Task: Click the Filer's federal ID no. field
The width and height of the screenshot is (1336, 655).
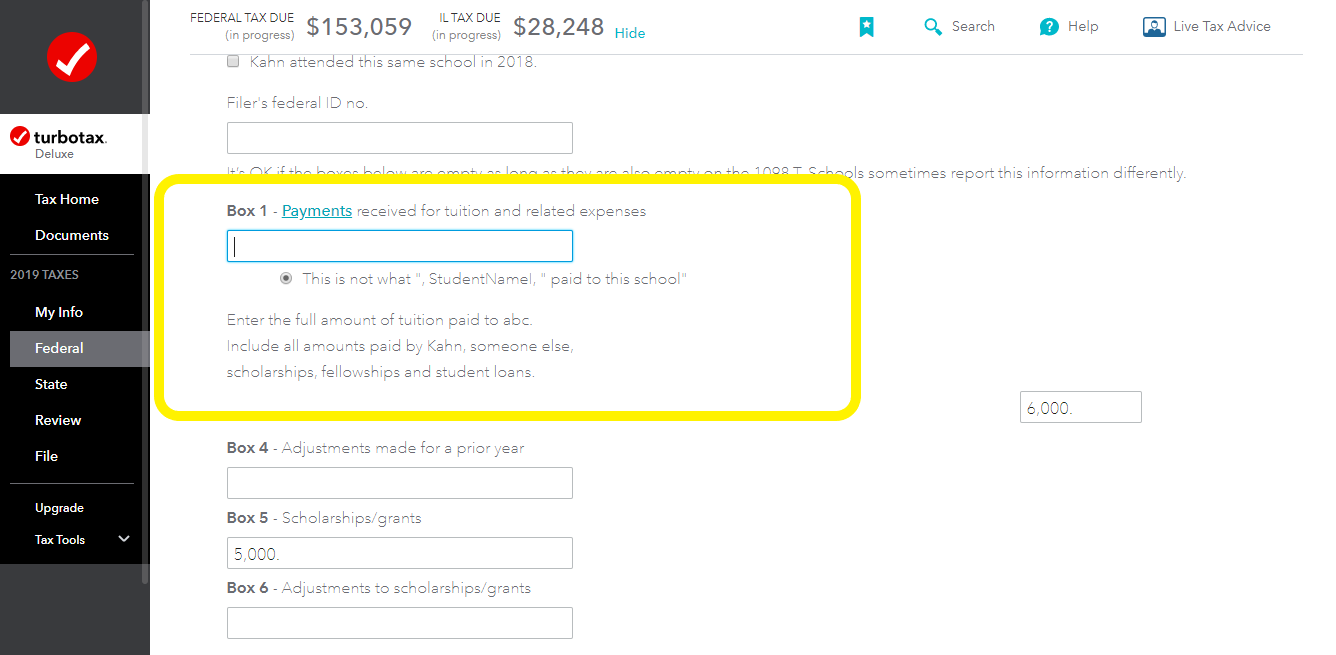Action: (399, 138)
